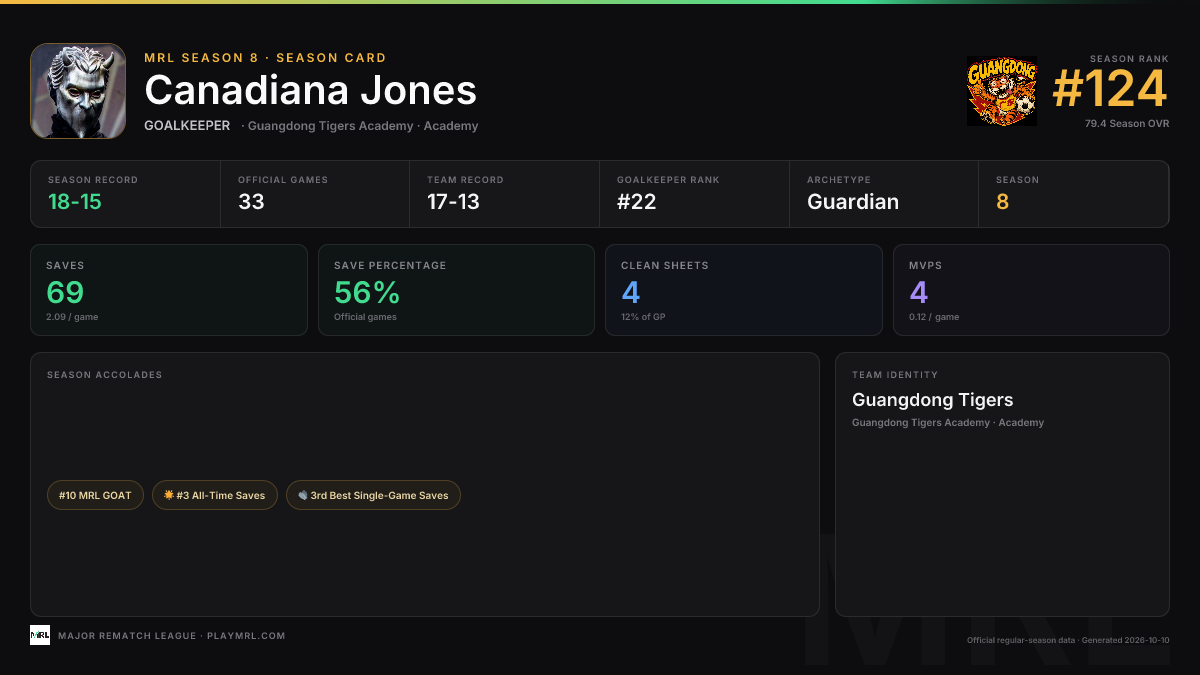The height and width of the screenshot is (675, 1200).
Task: Click the Canadiana Jones player avatar
Action: pos(78,91)
